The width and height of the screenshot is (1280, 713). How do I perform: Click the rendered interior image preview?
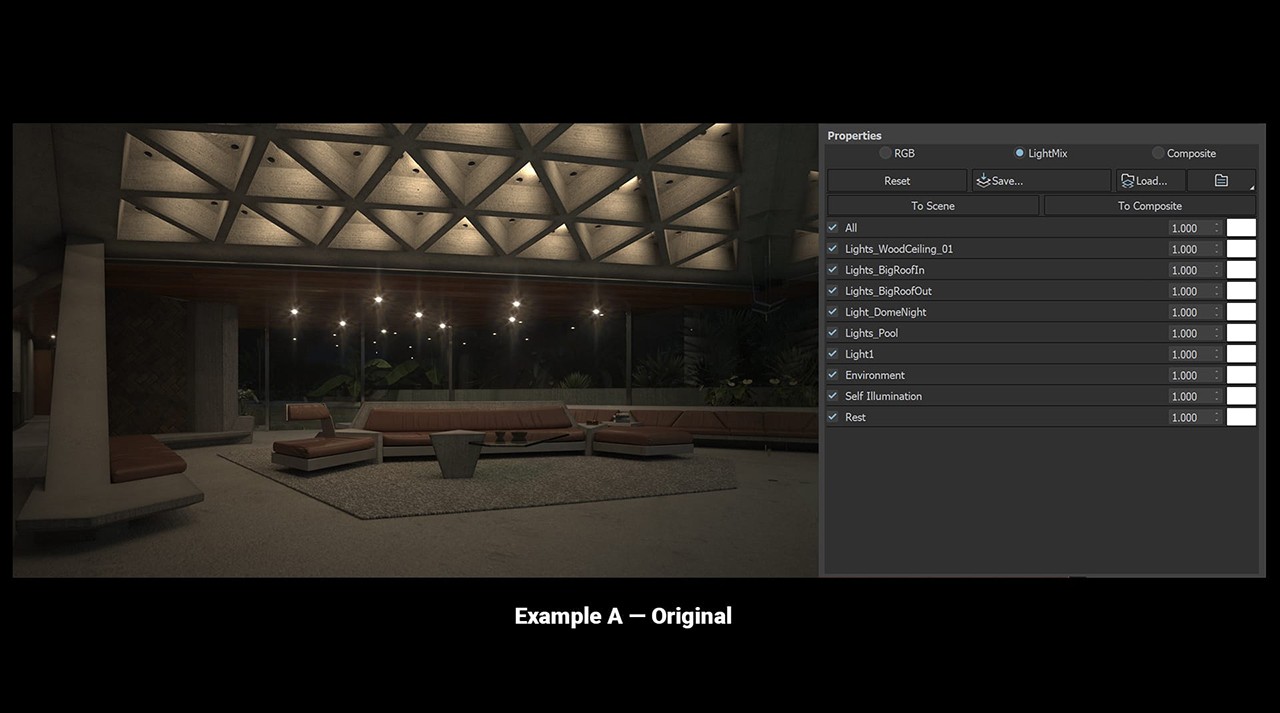coord(415,350)
